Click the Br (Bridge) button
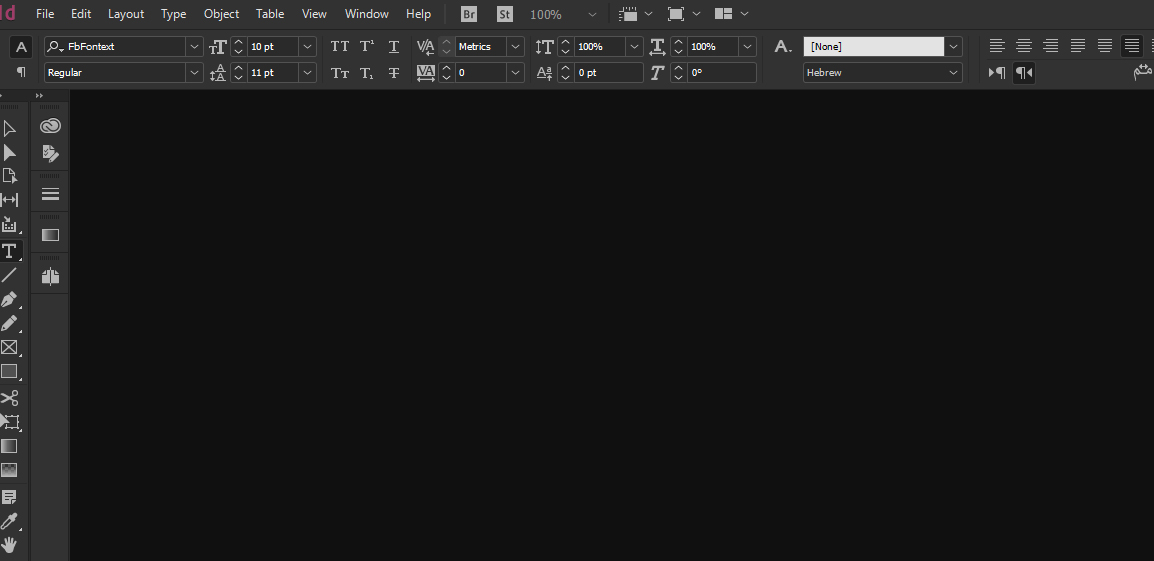 pos(469,14)
